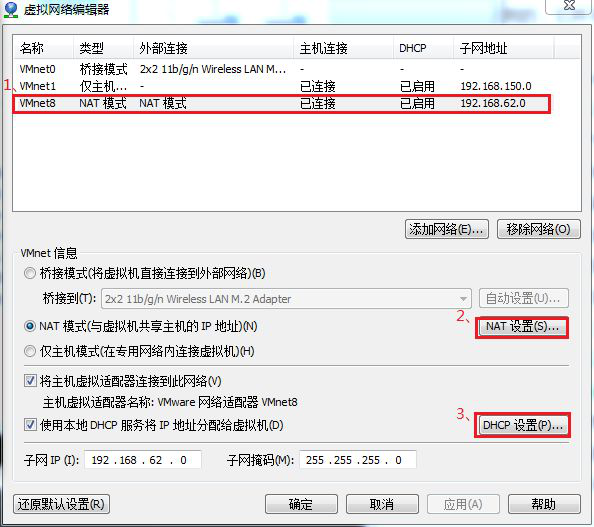Open the 桥接到 adapter dropdown
The image size is (594, 527).
286,299
